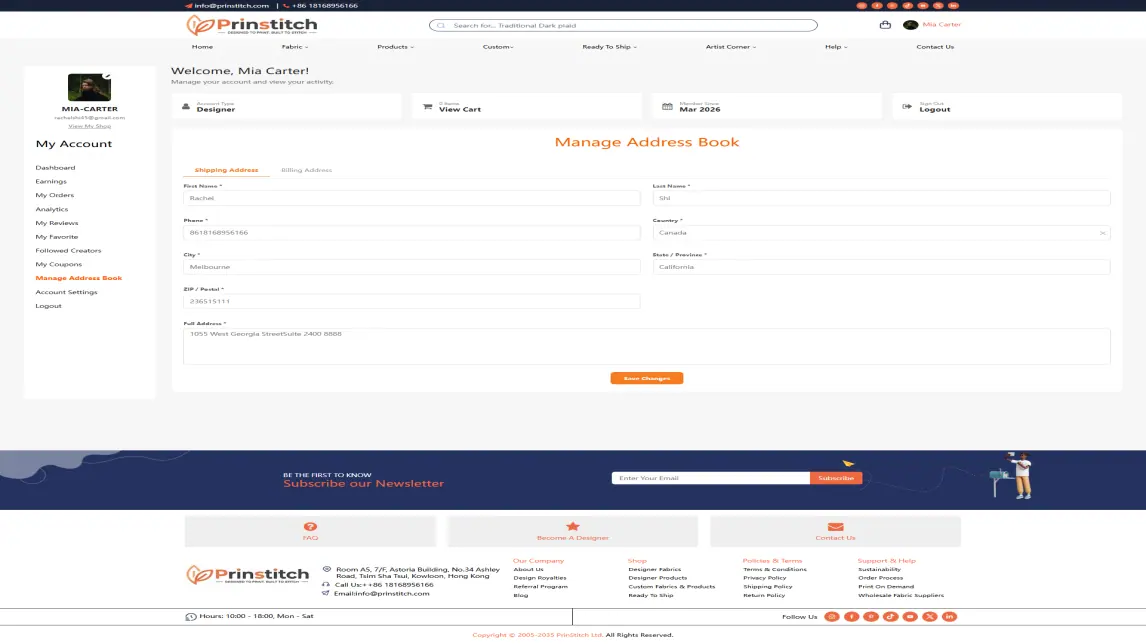
Task: Expand the Products menu
Action: click(395, 47)
